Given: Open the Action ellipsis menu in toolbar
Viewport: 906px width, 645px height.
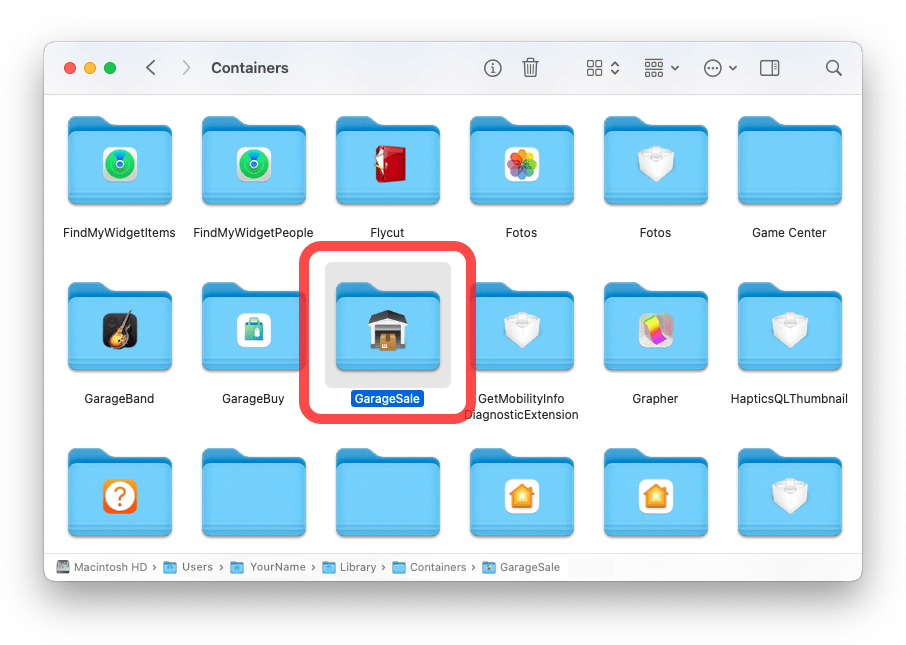Looking at the screenshot, I should coord(720,68).
